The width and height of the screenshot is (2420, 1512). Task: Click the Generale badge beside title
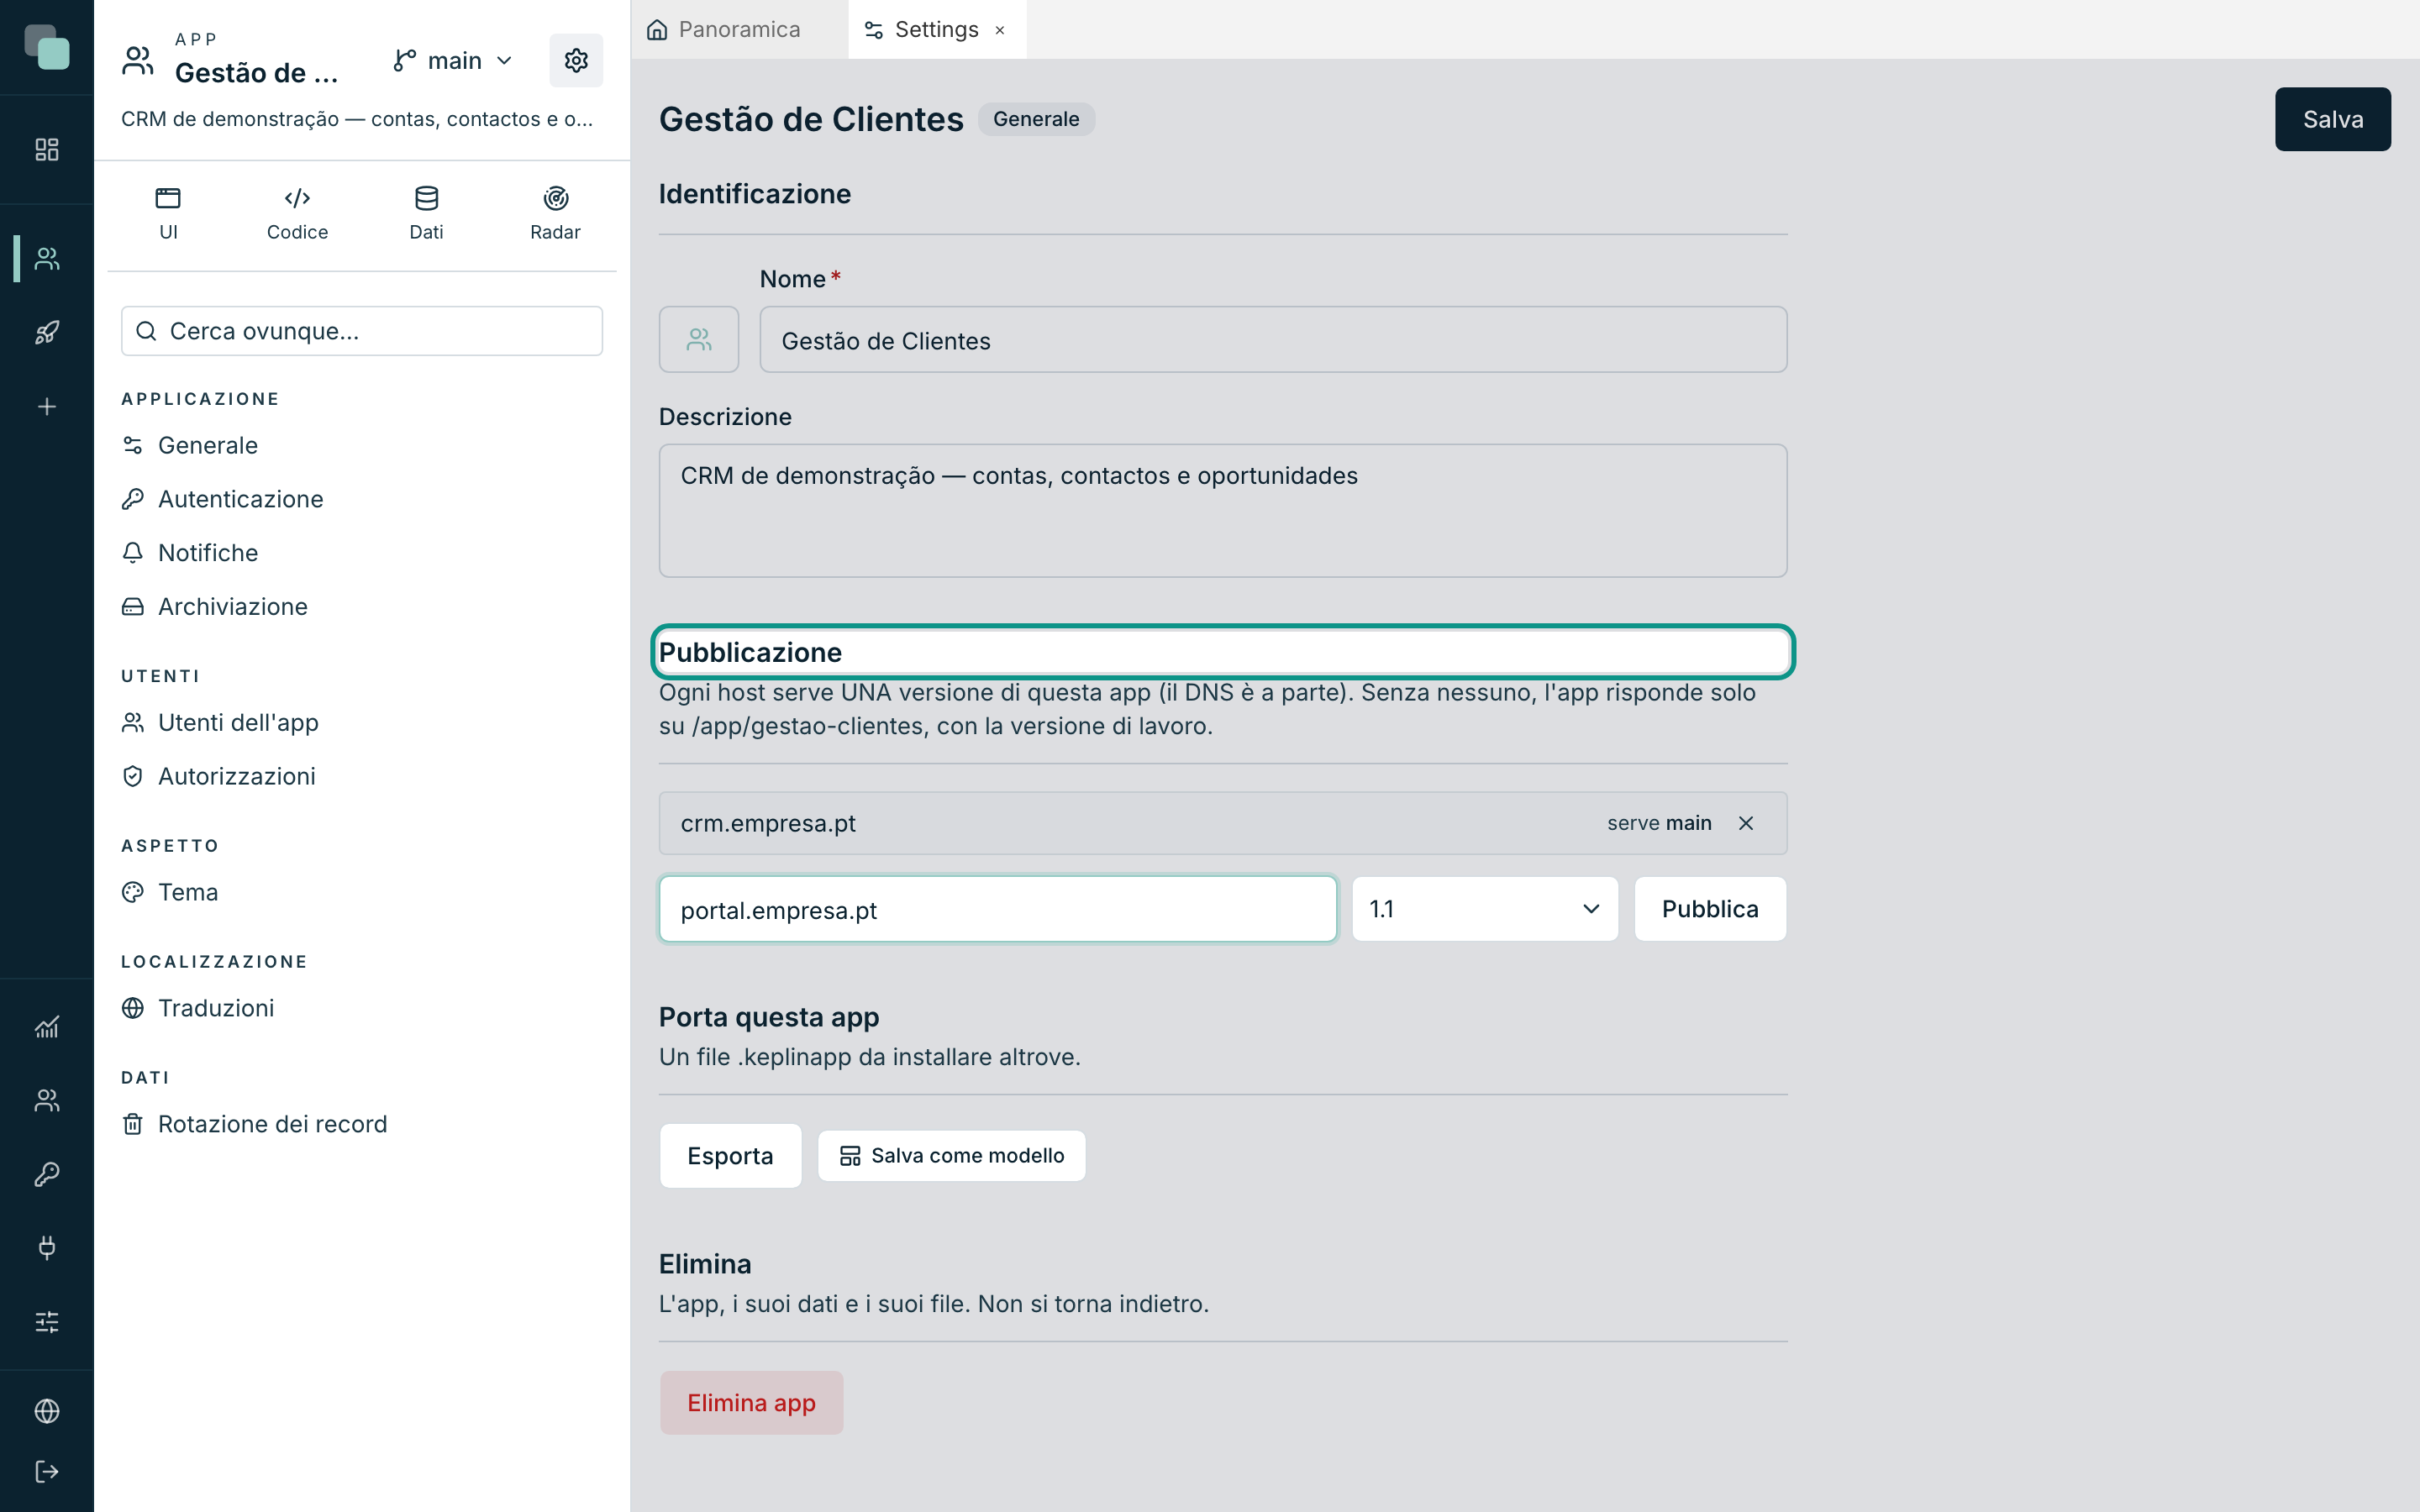[x=1036, y=119]
